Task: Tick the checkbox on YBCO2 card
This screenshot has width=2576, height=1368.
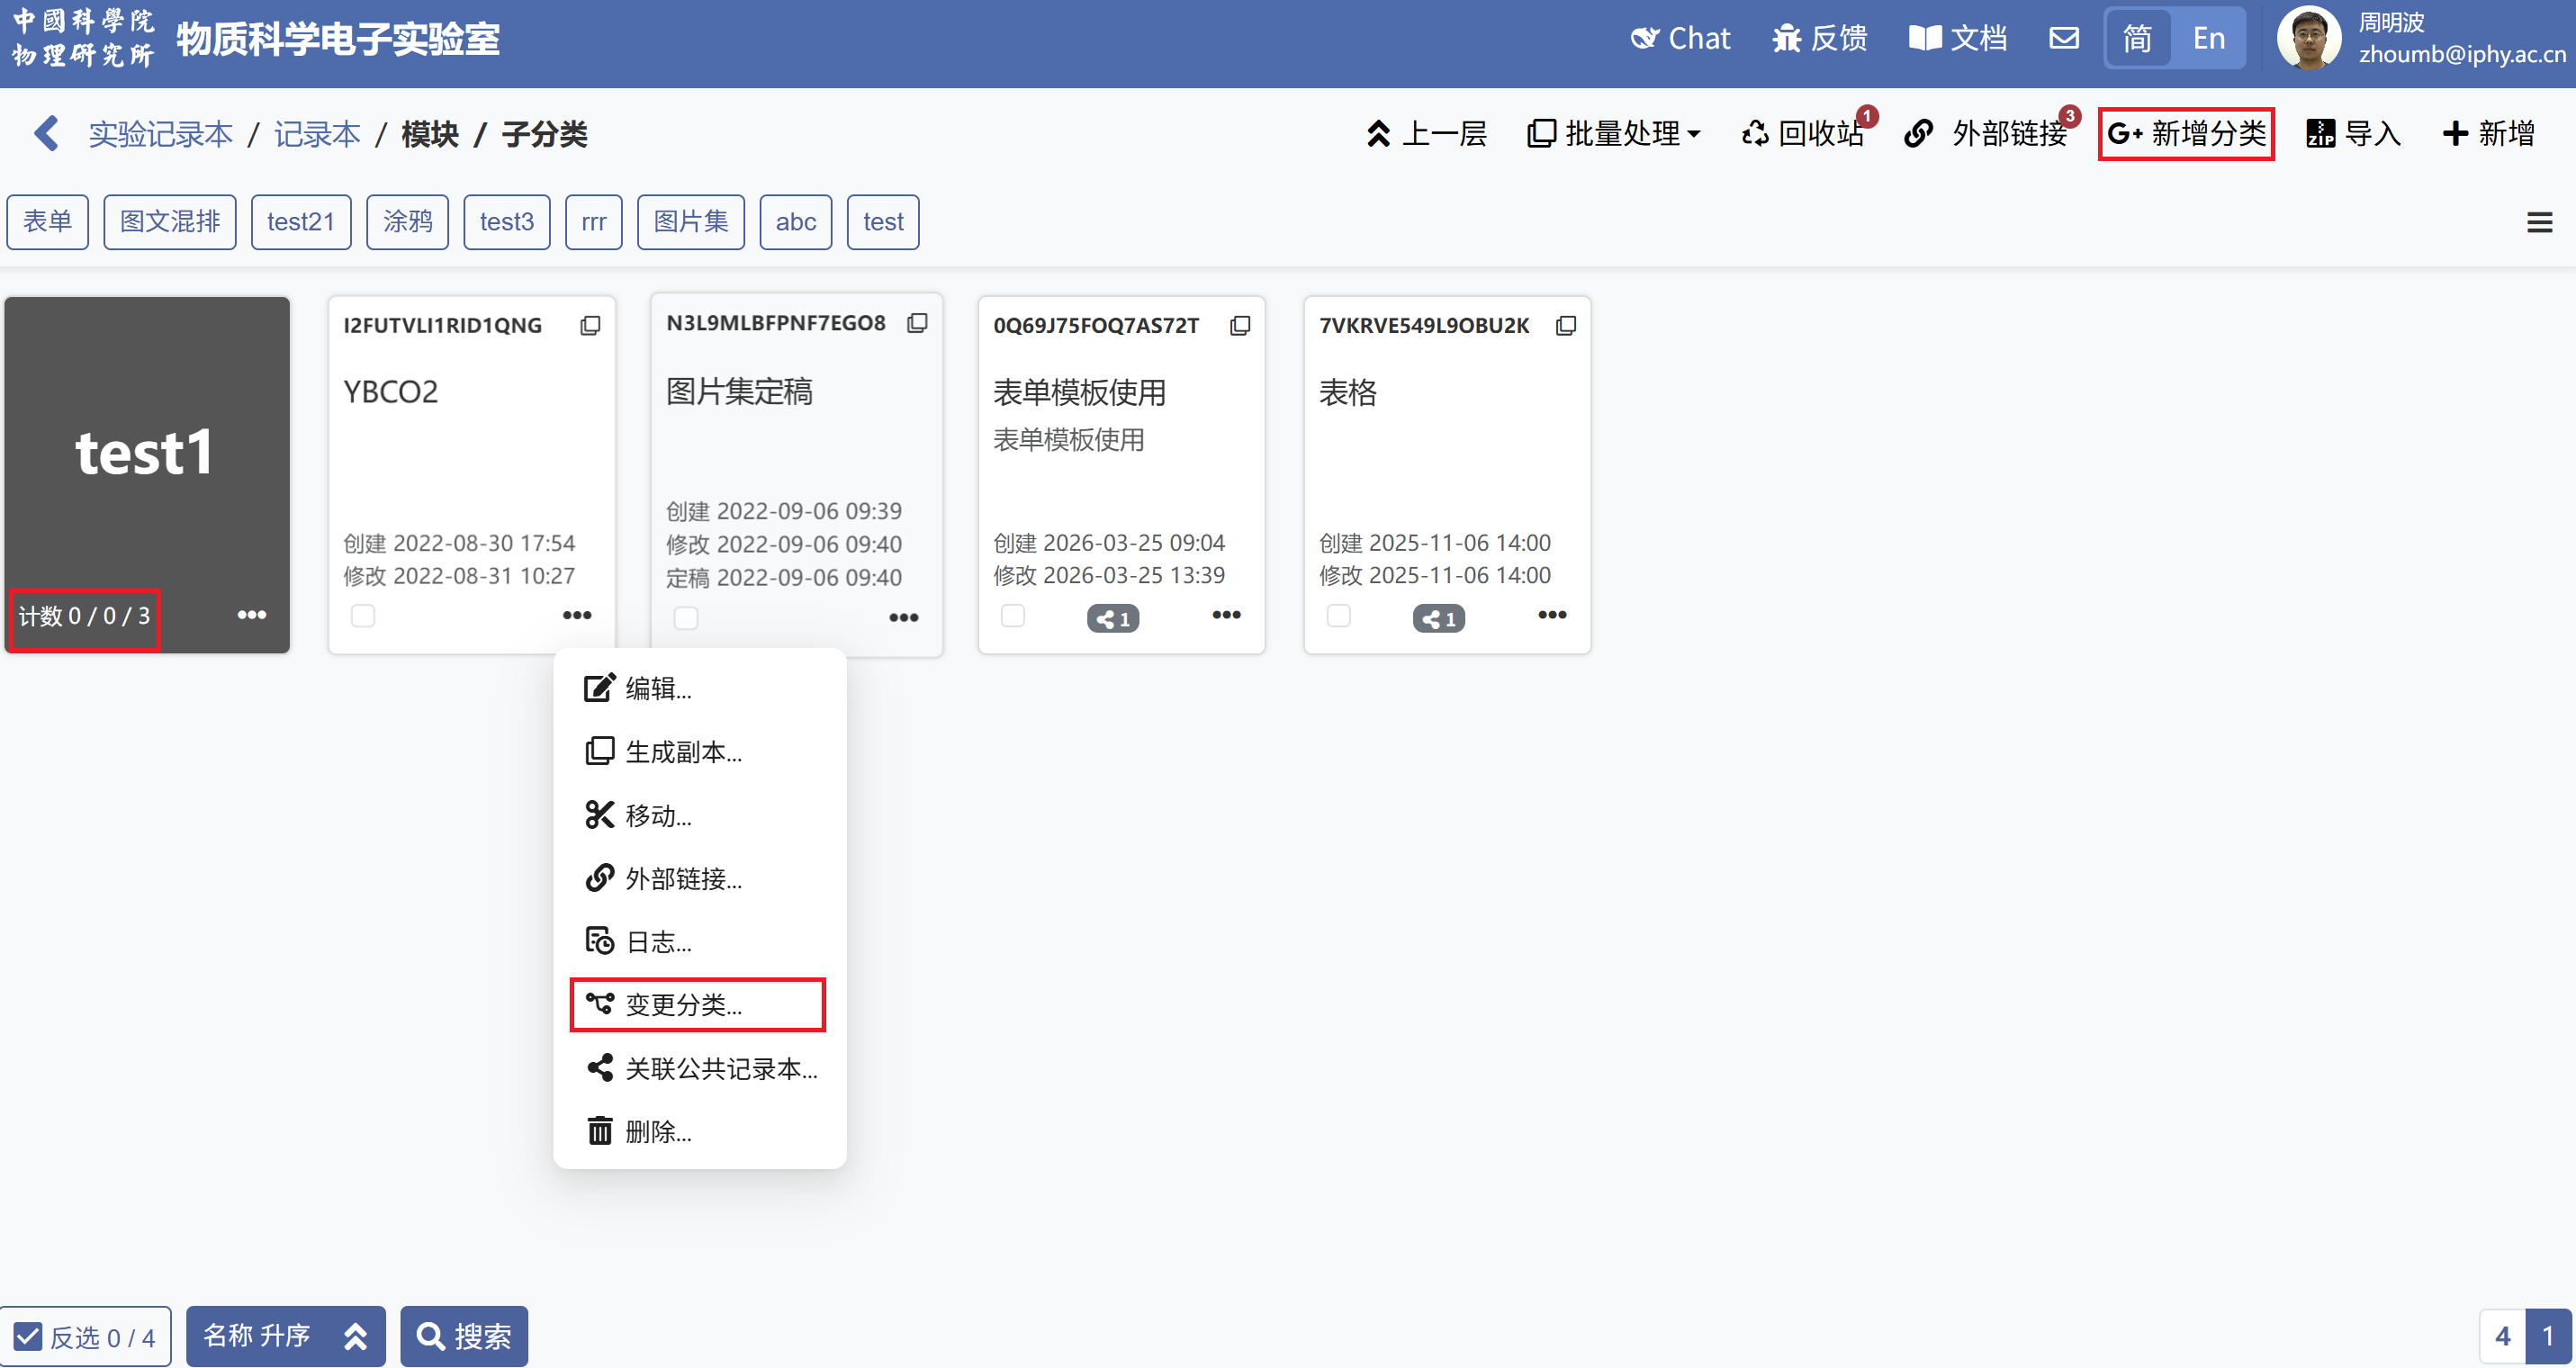Action: click(x=363, y=616)
